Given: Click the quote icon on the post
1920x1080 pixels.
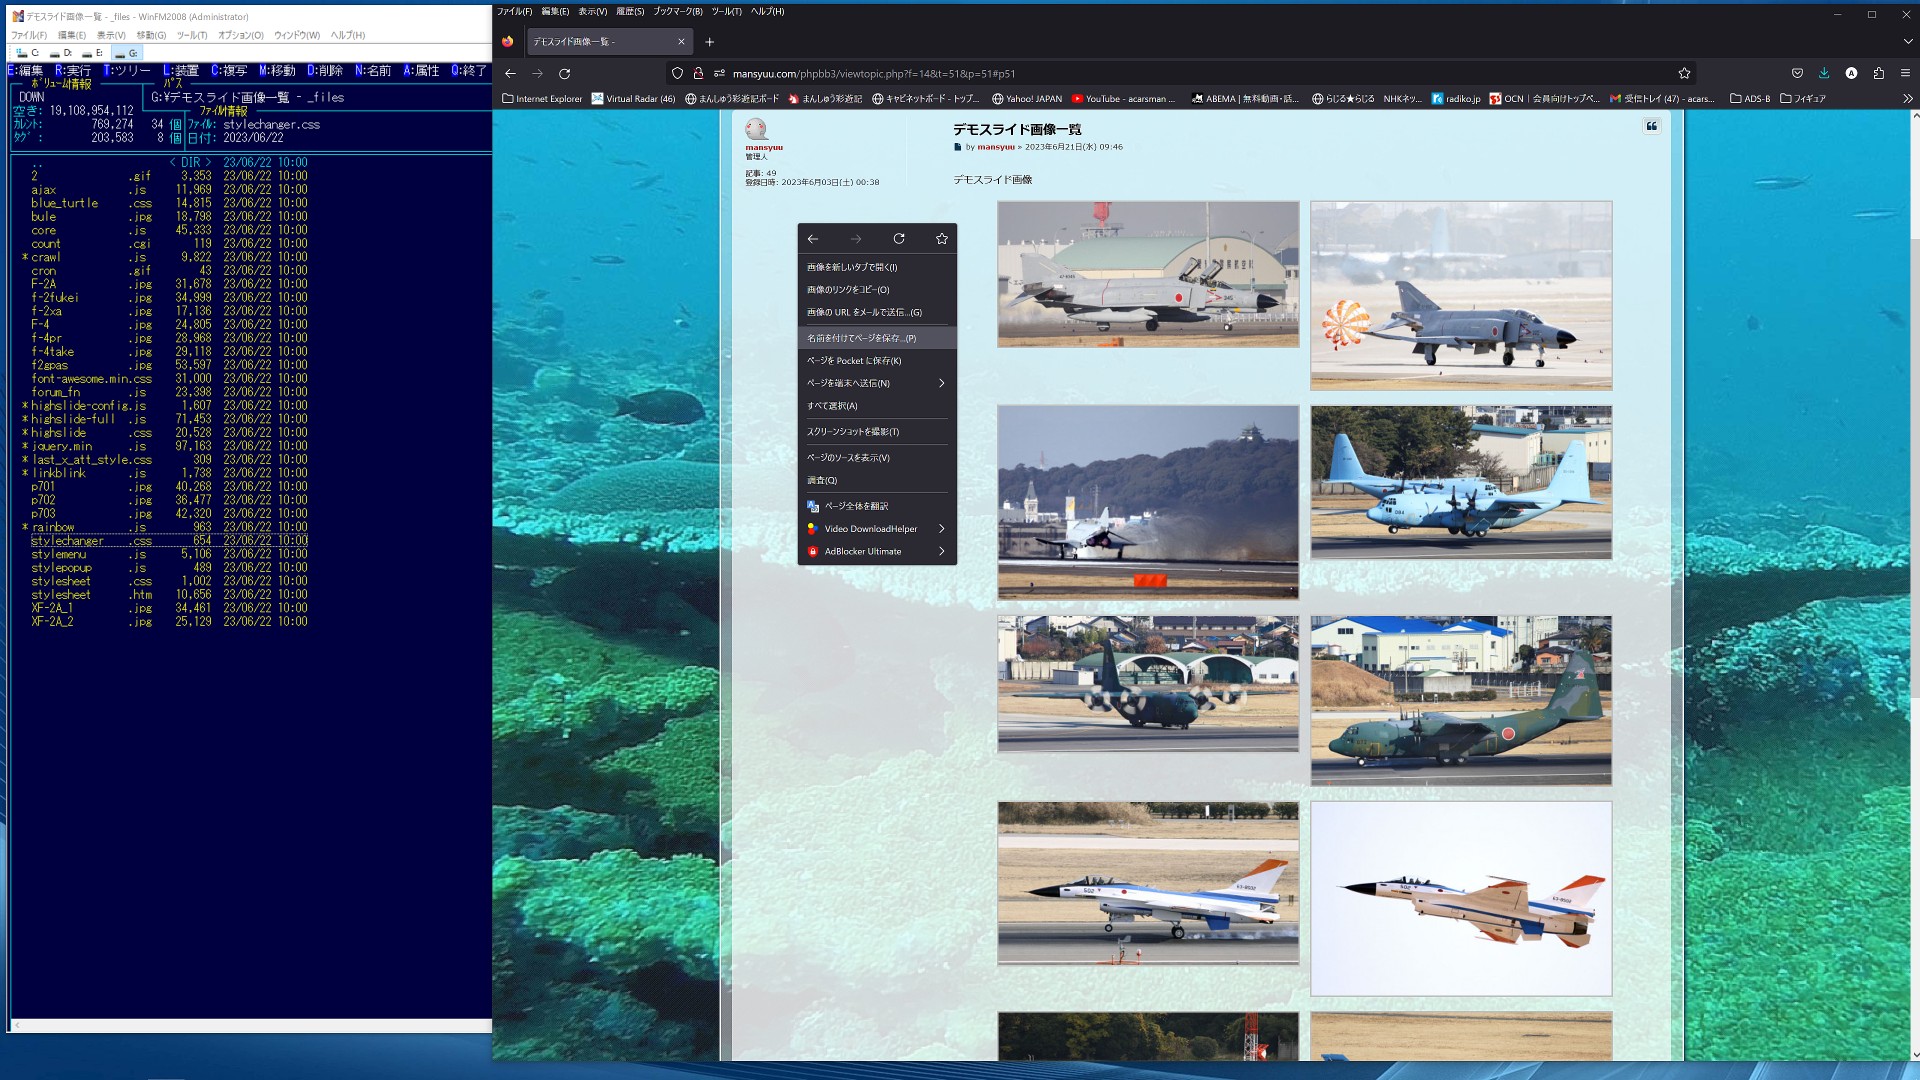Looking at the screenshot, I should [x=1652, y=126].
